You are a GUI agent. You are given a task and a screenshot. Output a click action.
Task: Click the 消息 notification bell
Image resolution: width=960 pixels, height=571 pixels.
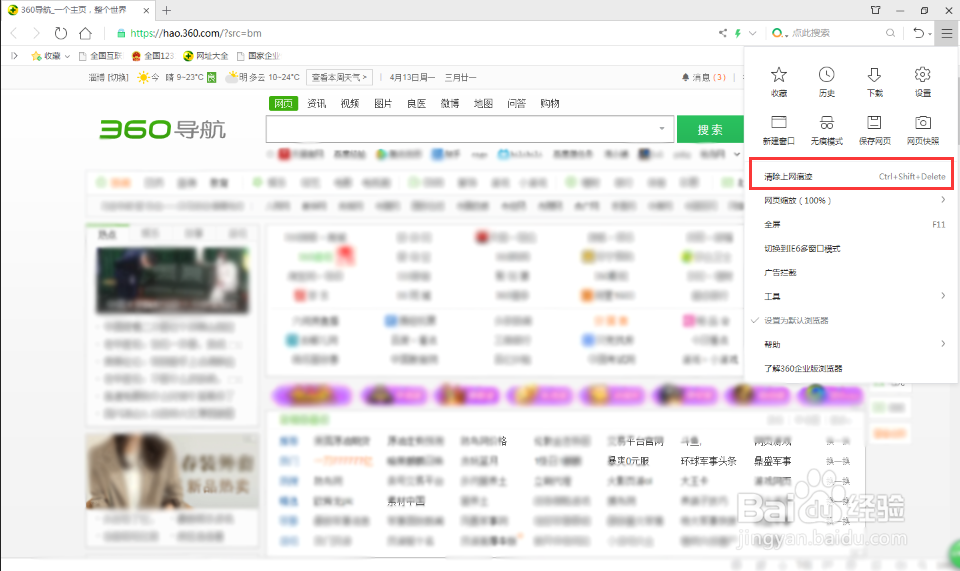pos(685,77)
